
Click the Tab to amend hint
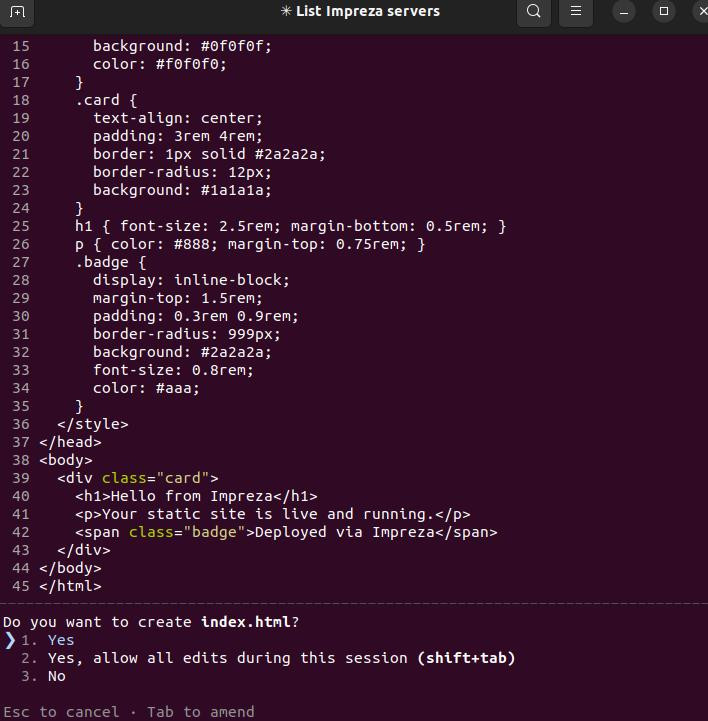[x=200, y=712]
